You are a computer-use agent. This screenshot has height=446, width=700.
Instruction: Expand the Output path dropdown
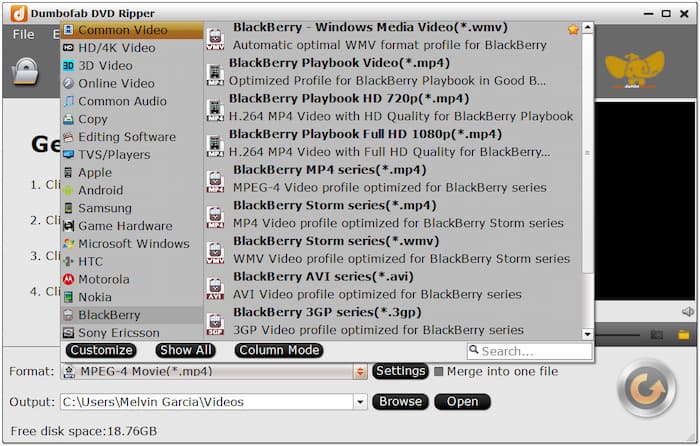point(360,402)
